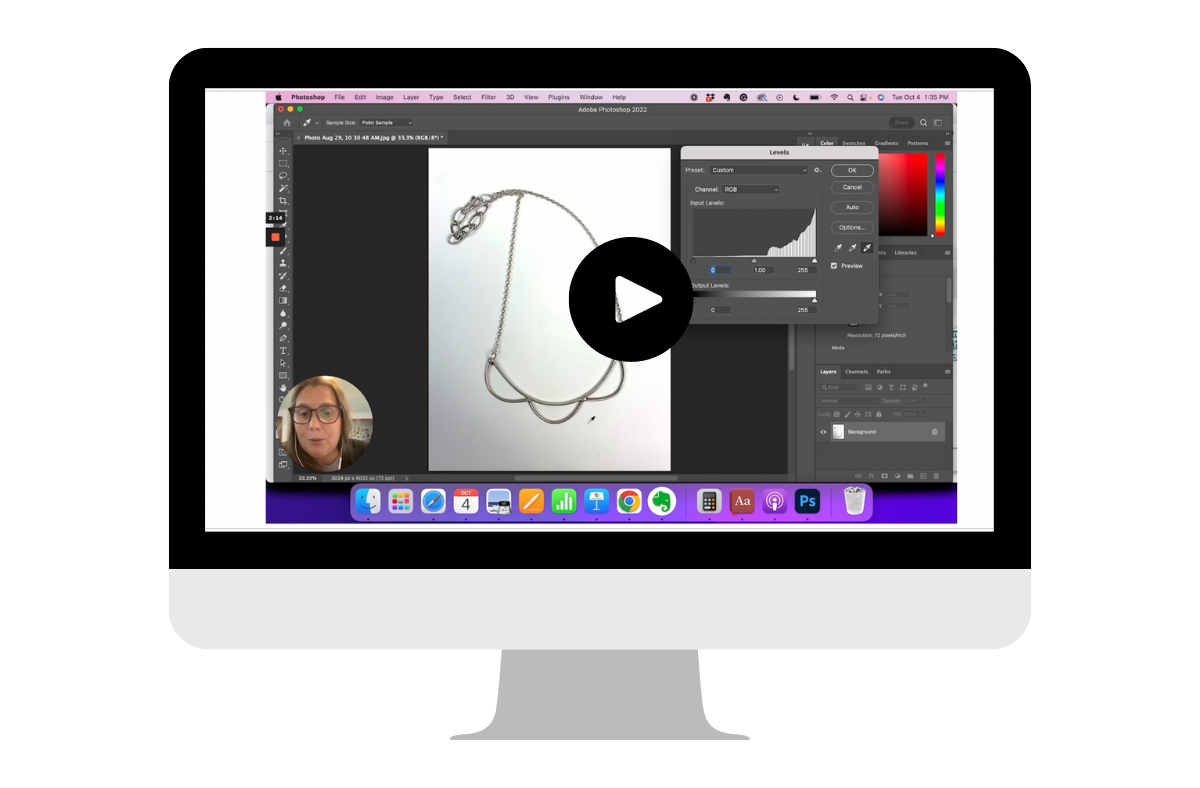Click the Background layer lock icon
This screenshot has height=788, width=1200.
pyautogui.click(x=934, y=432)
